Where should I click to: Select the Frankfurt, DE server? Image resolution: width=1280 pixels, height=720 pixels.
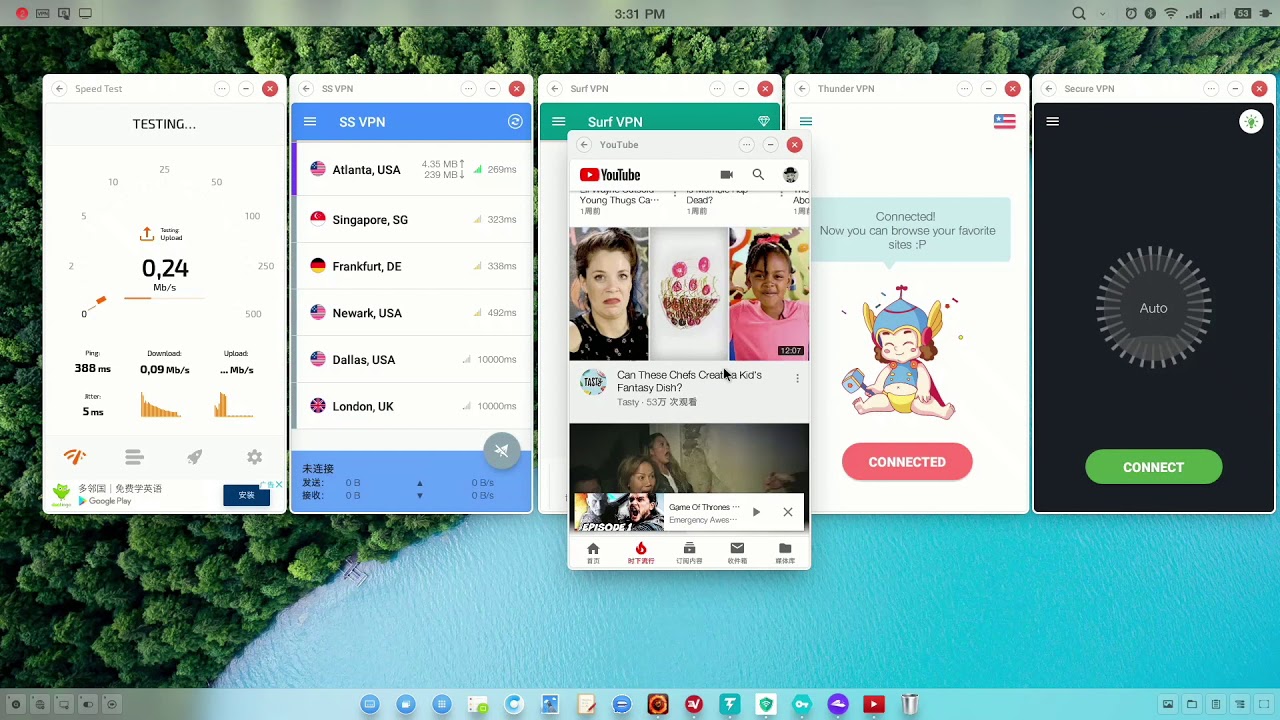tap(412, 266)
